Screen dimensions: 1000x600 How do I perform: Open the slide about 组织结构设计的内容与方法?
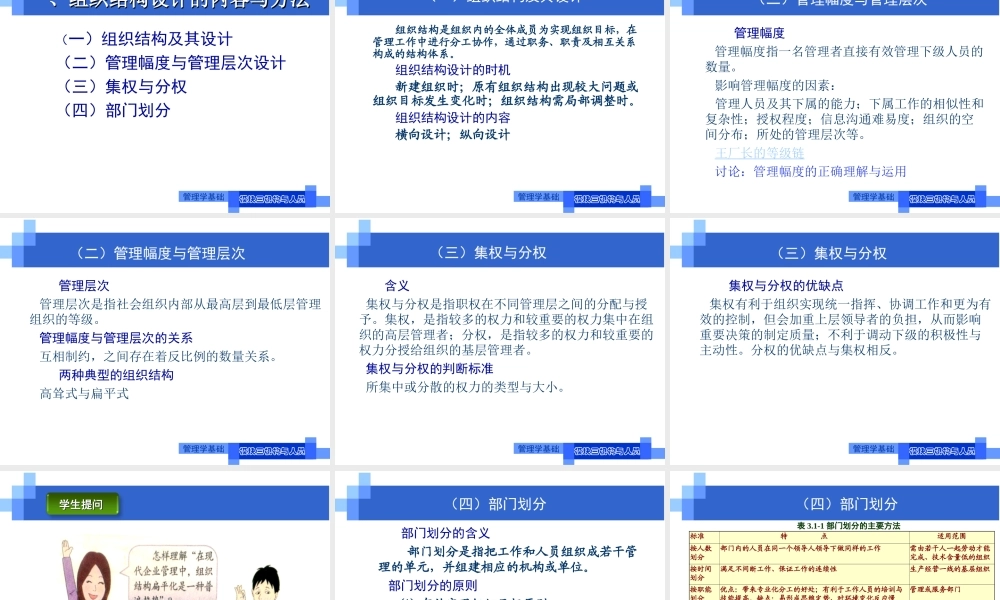tap(165, 100)
